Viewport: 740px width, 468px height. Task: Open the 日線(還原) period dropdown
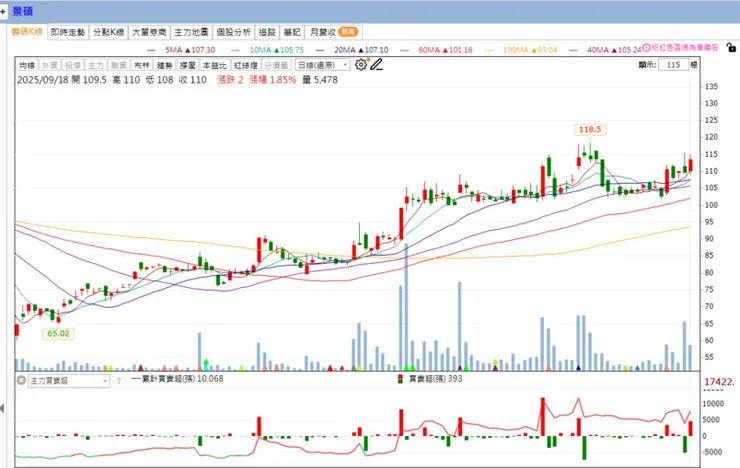[x=323, y=65]
